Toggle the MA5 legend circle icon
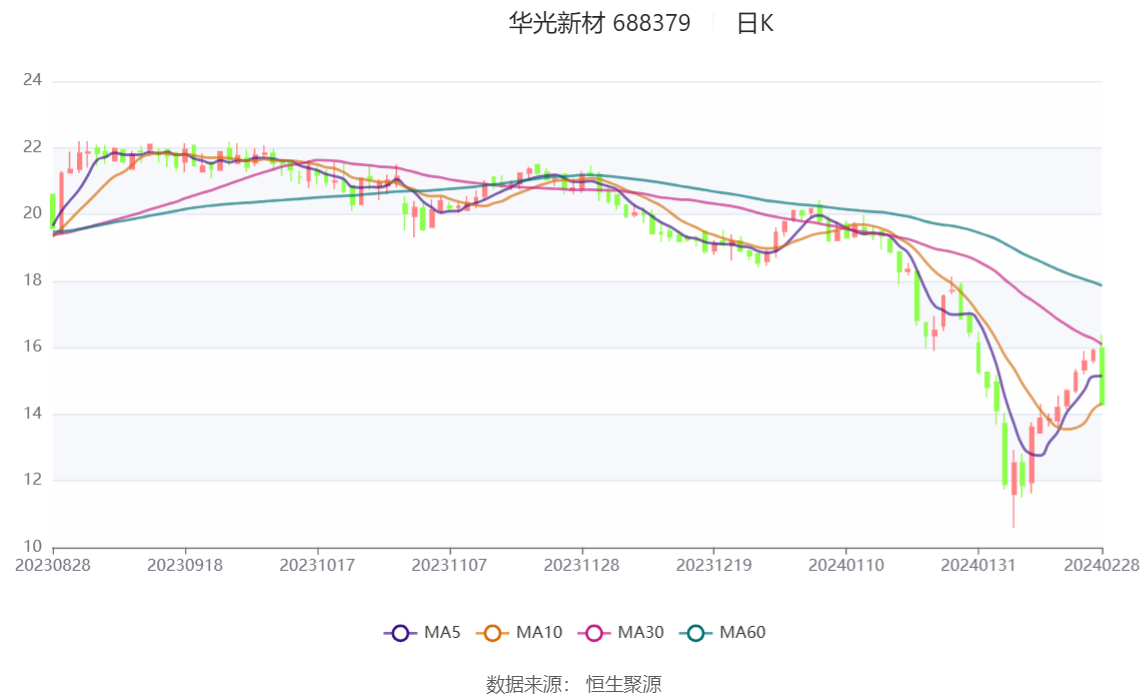This screenshot has width=1148, height=699. [400, 633]
